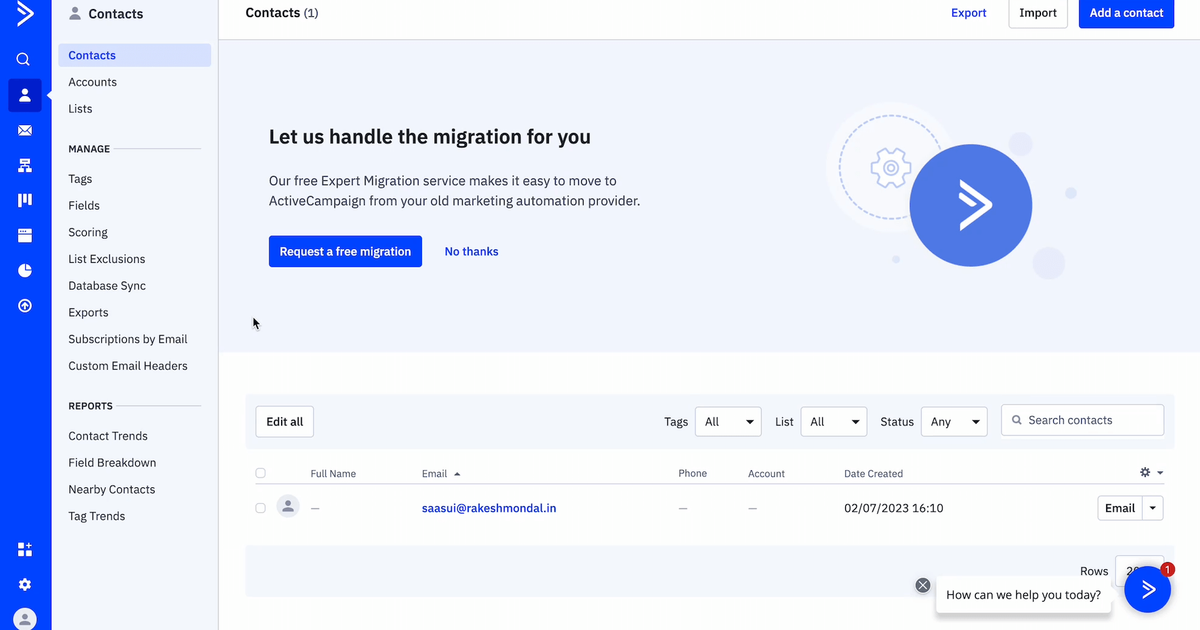The width and height of the screenshot is (1200, 630).
Task: Open the Automations icon in sidebar
Action: point(25,165)
